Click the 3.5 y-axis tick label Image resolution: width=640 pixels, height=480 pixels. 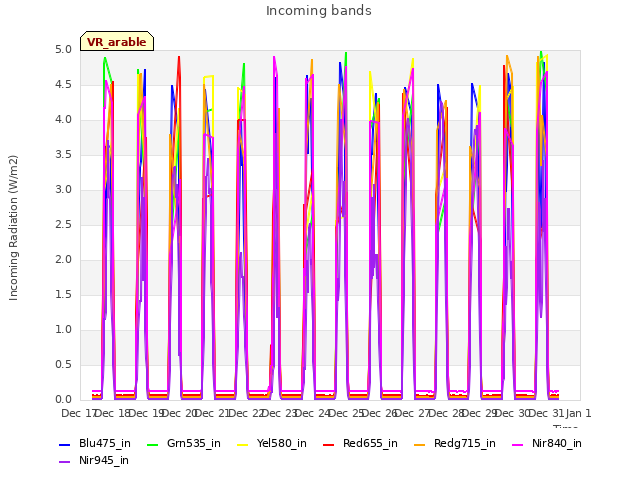point(63,155)
